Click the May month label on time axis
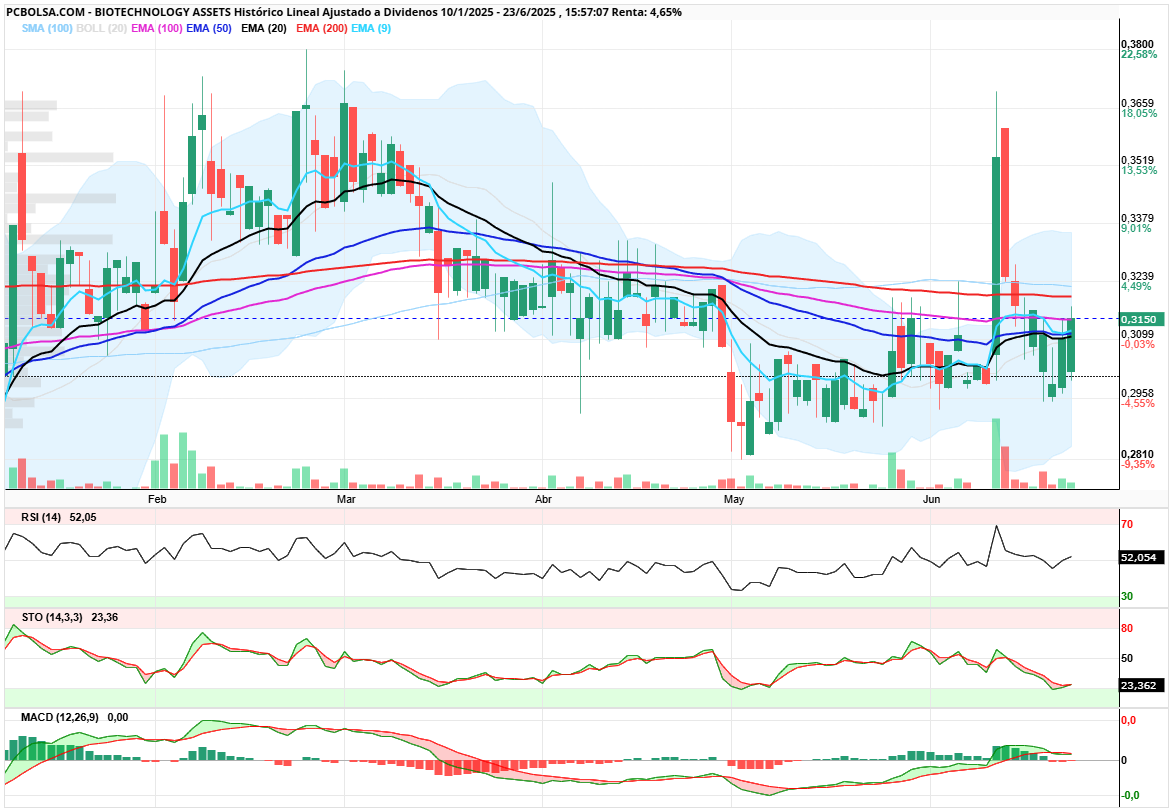Viewport: 1173px width, 812px height. [x=734, y=499]
